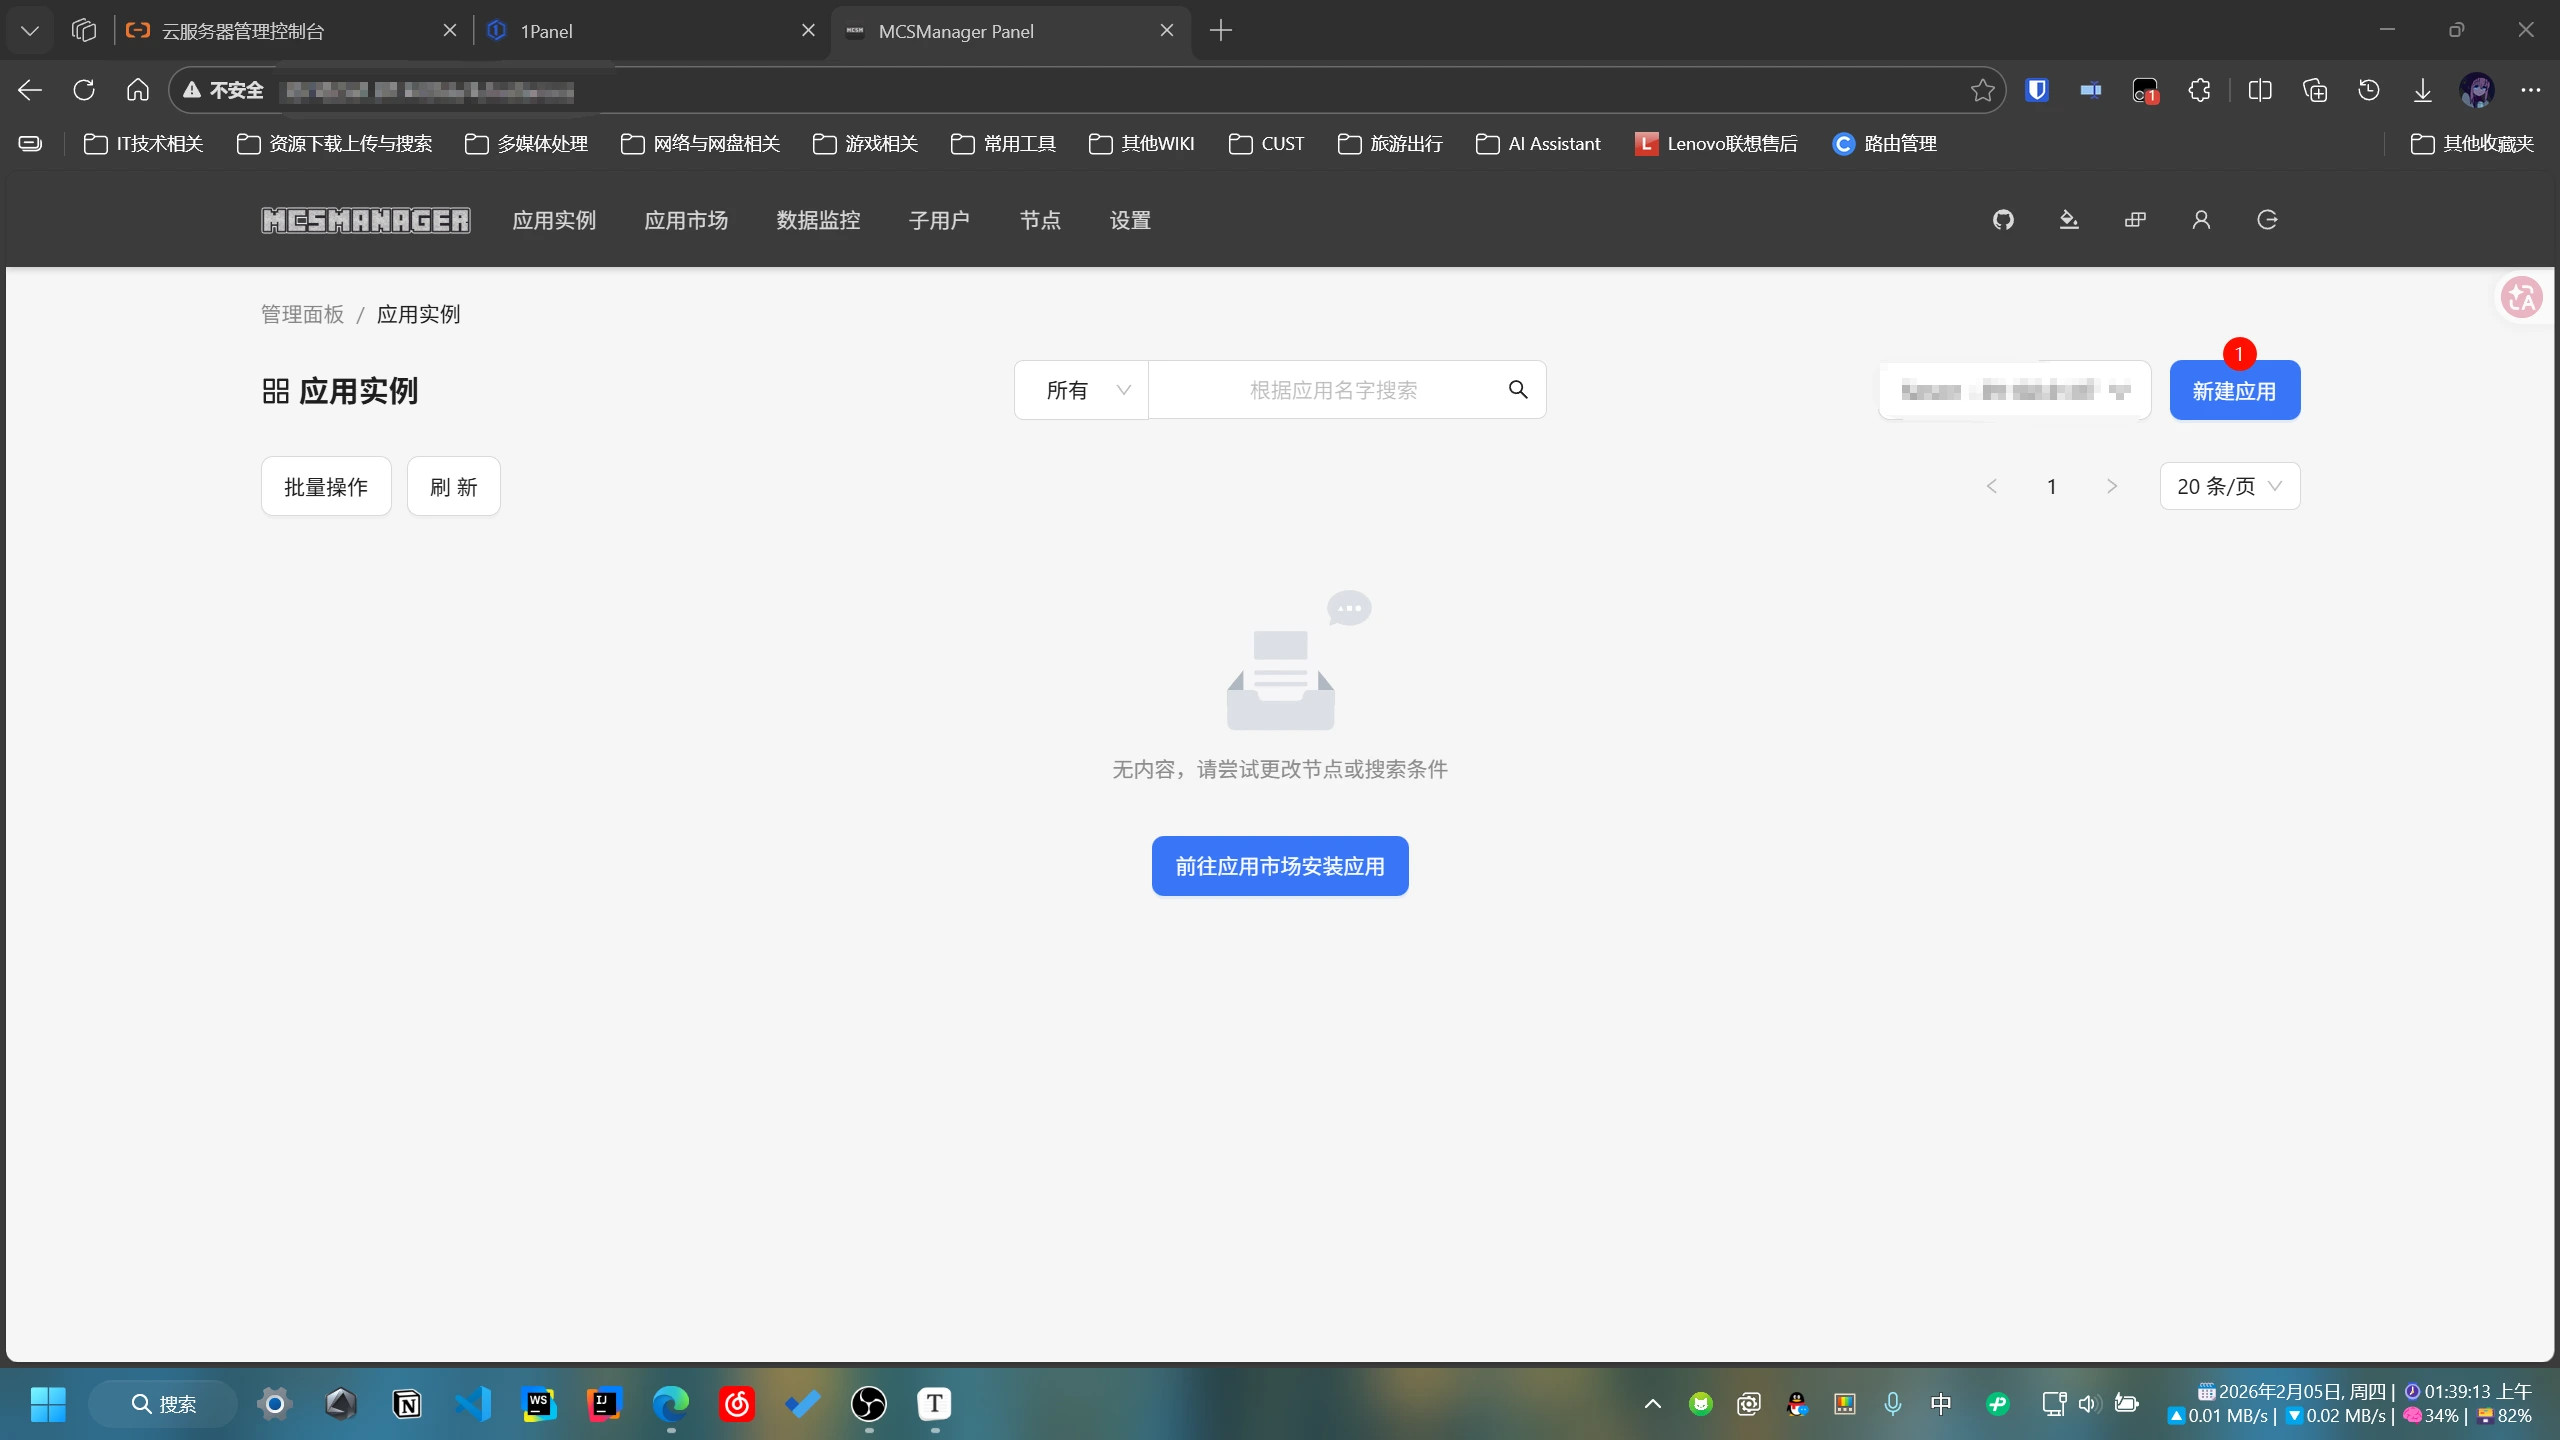Open Visual Studio Code from taskbar
The width and height of the screenshot is (2560, 1440).
click(x=473, y=1404)
